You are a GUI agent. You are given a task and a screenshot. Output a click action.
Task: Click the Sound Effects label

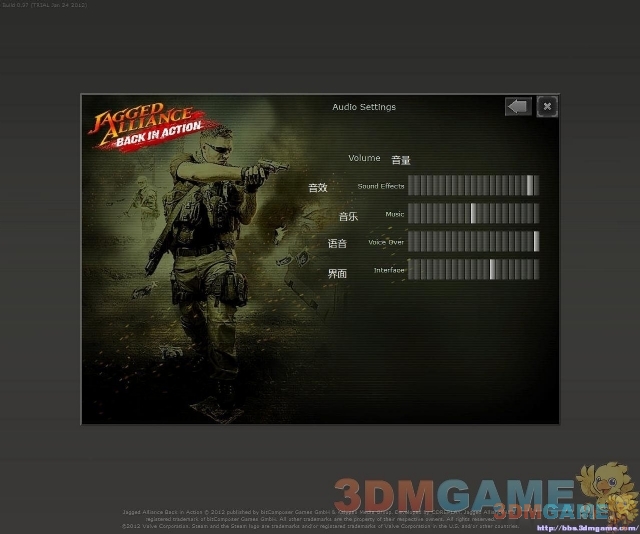[x=381, y=186]
